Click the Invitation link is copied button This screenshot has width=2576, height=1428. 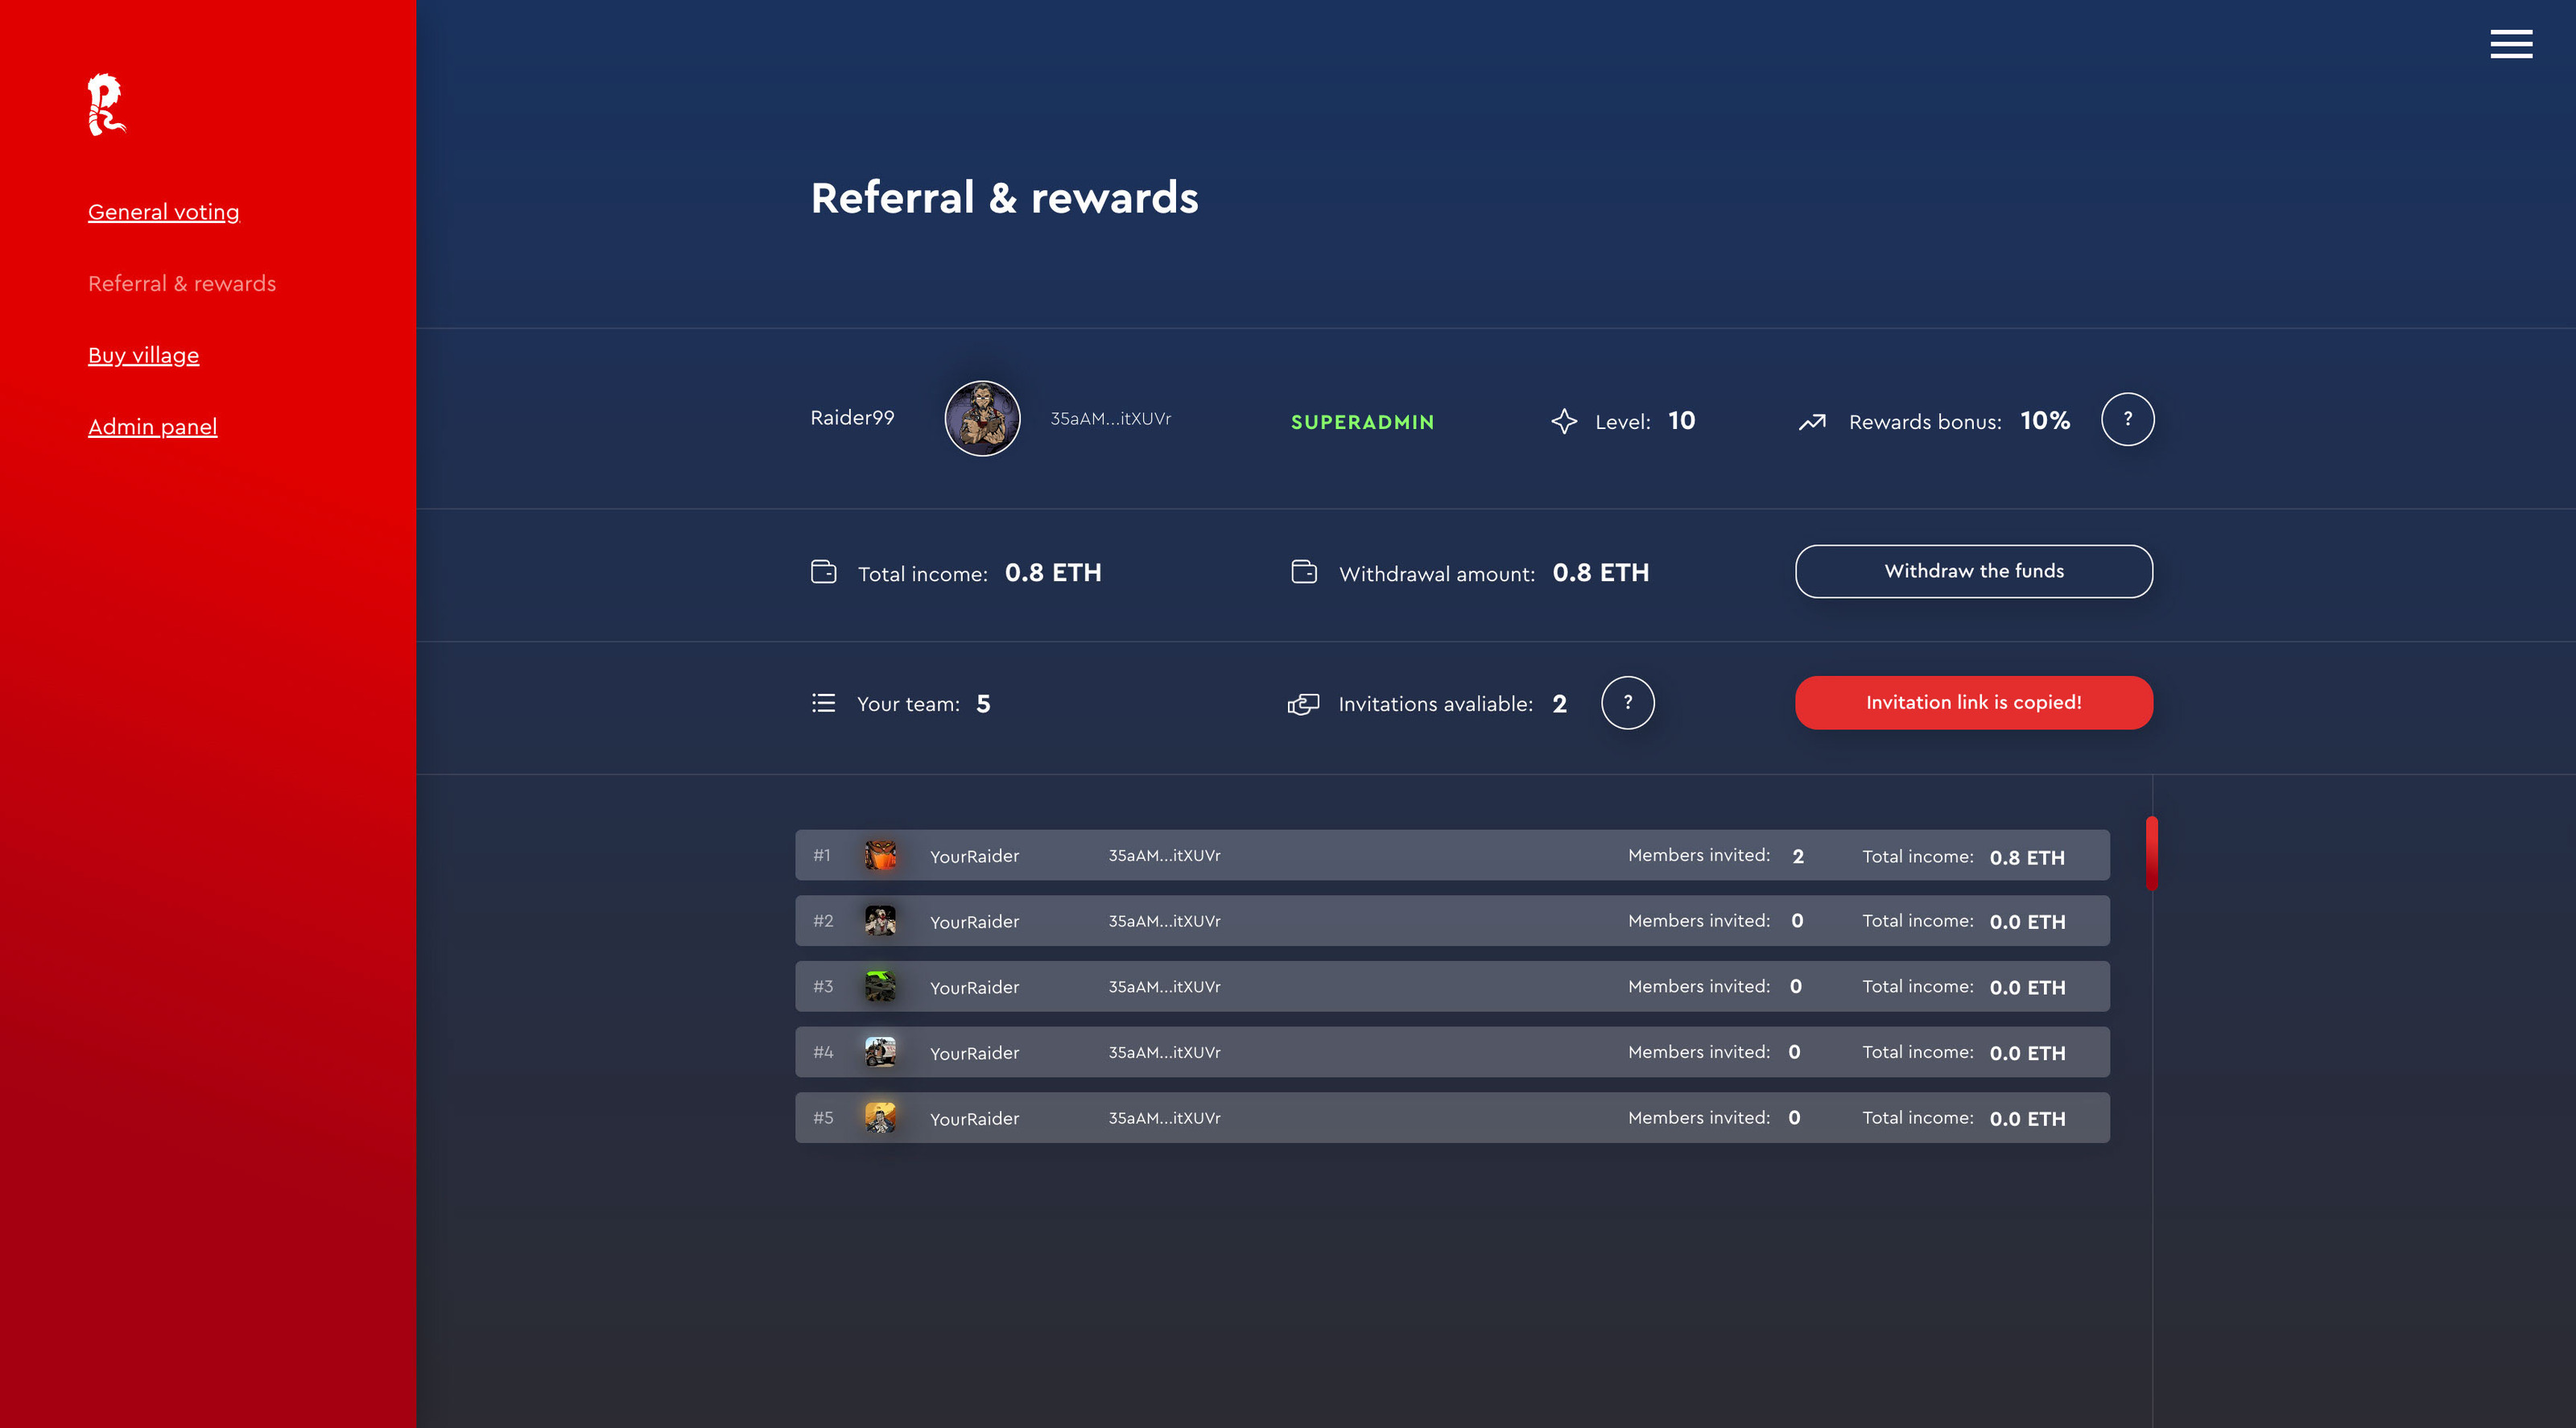coord(1973,703)
